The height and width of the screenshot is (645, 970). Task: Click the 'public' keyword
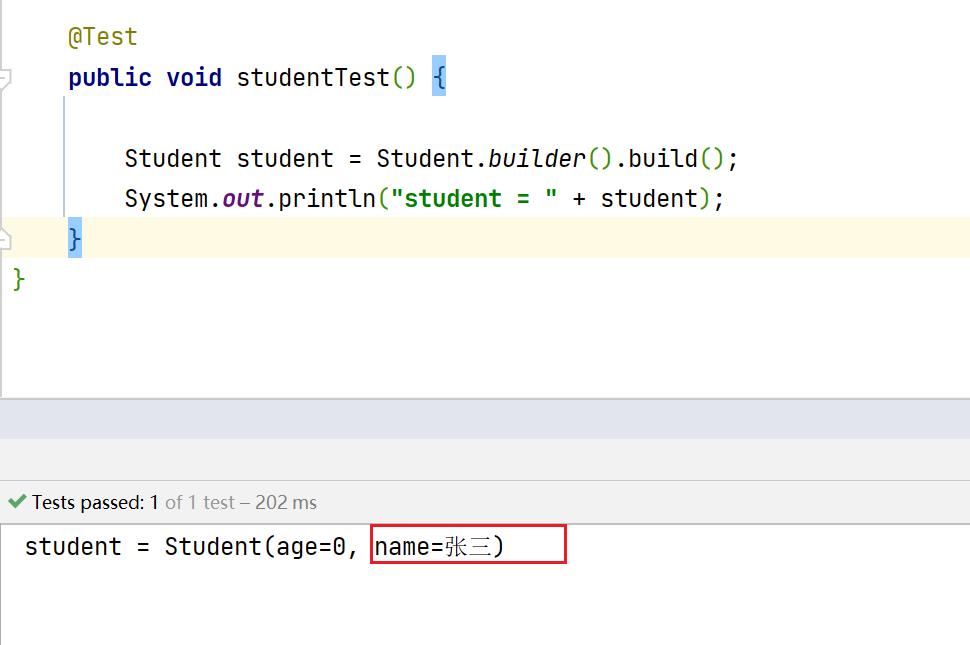[110, 78]
